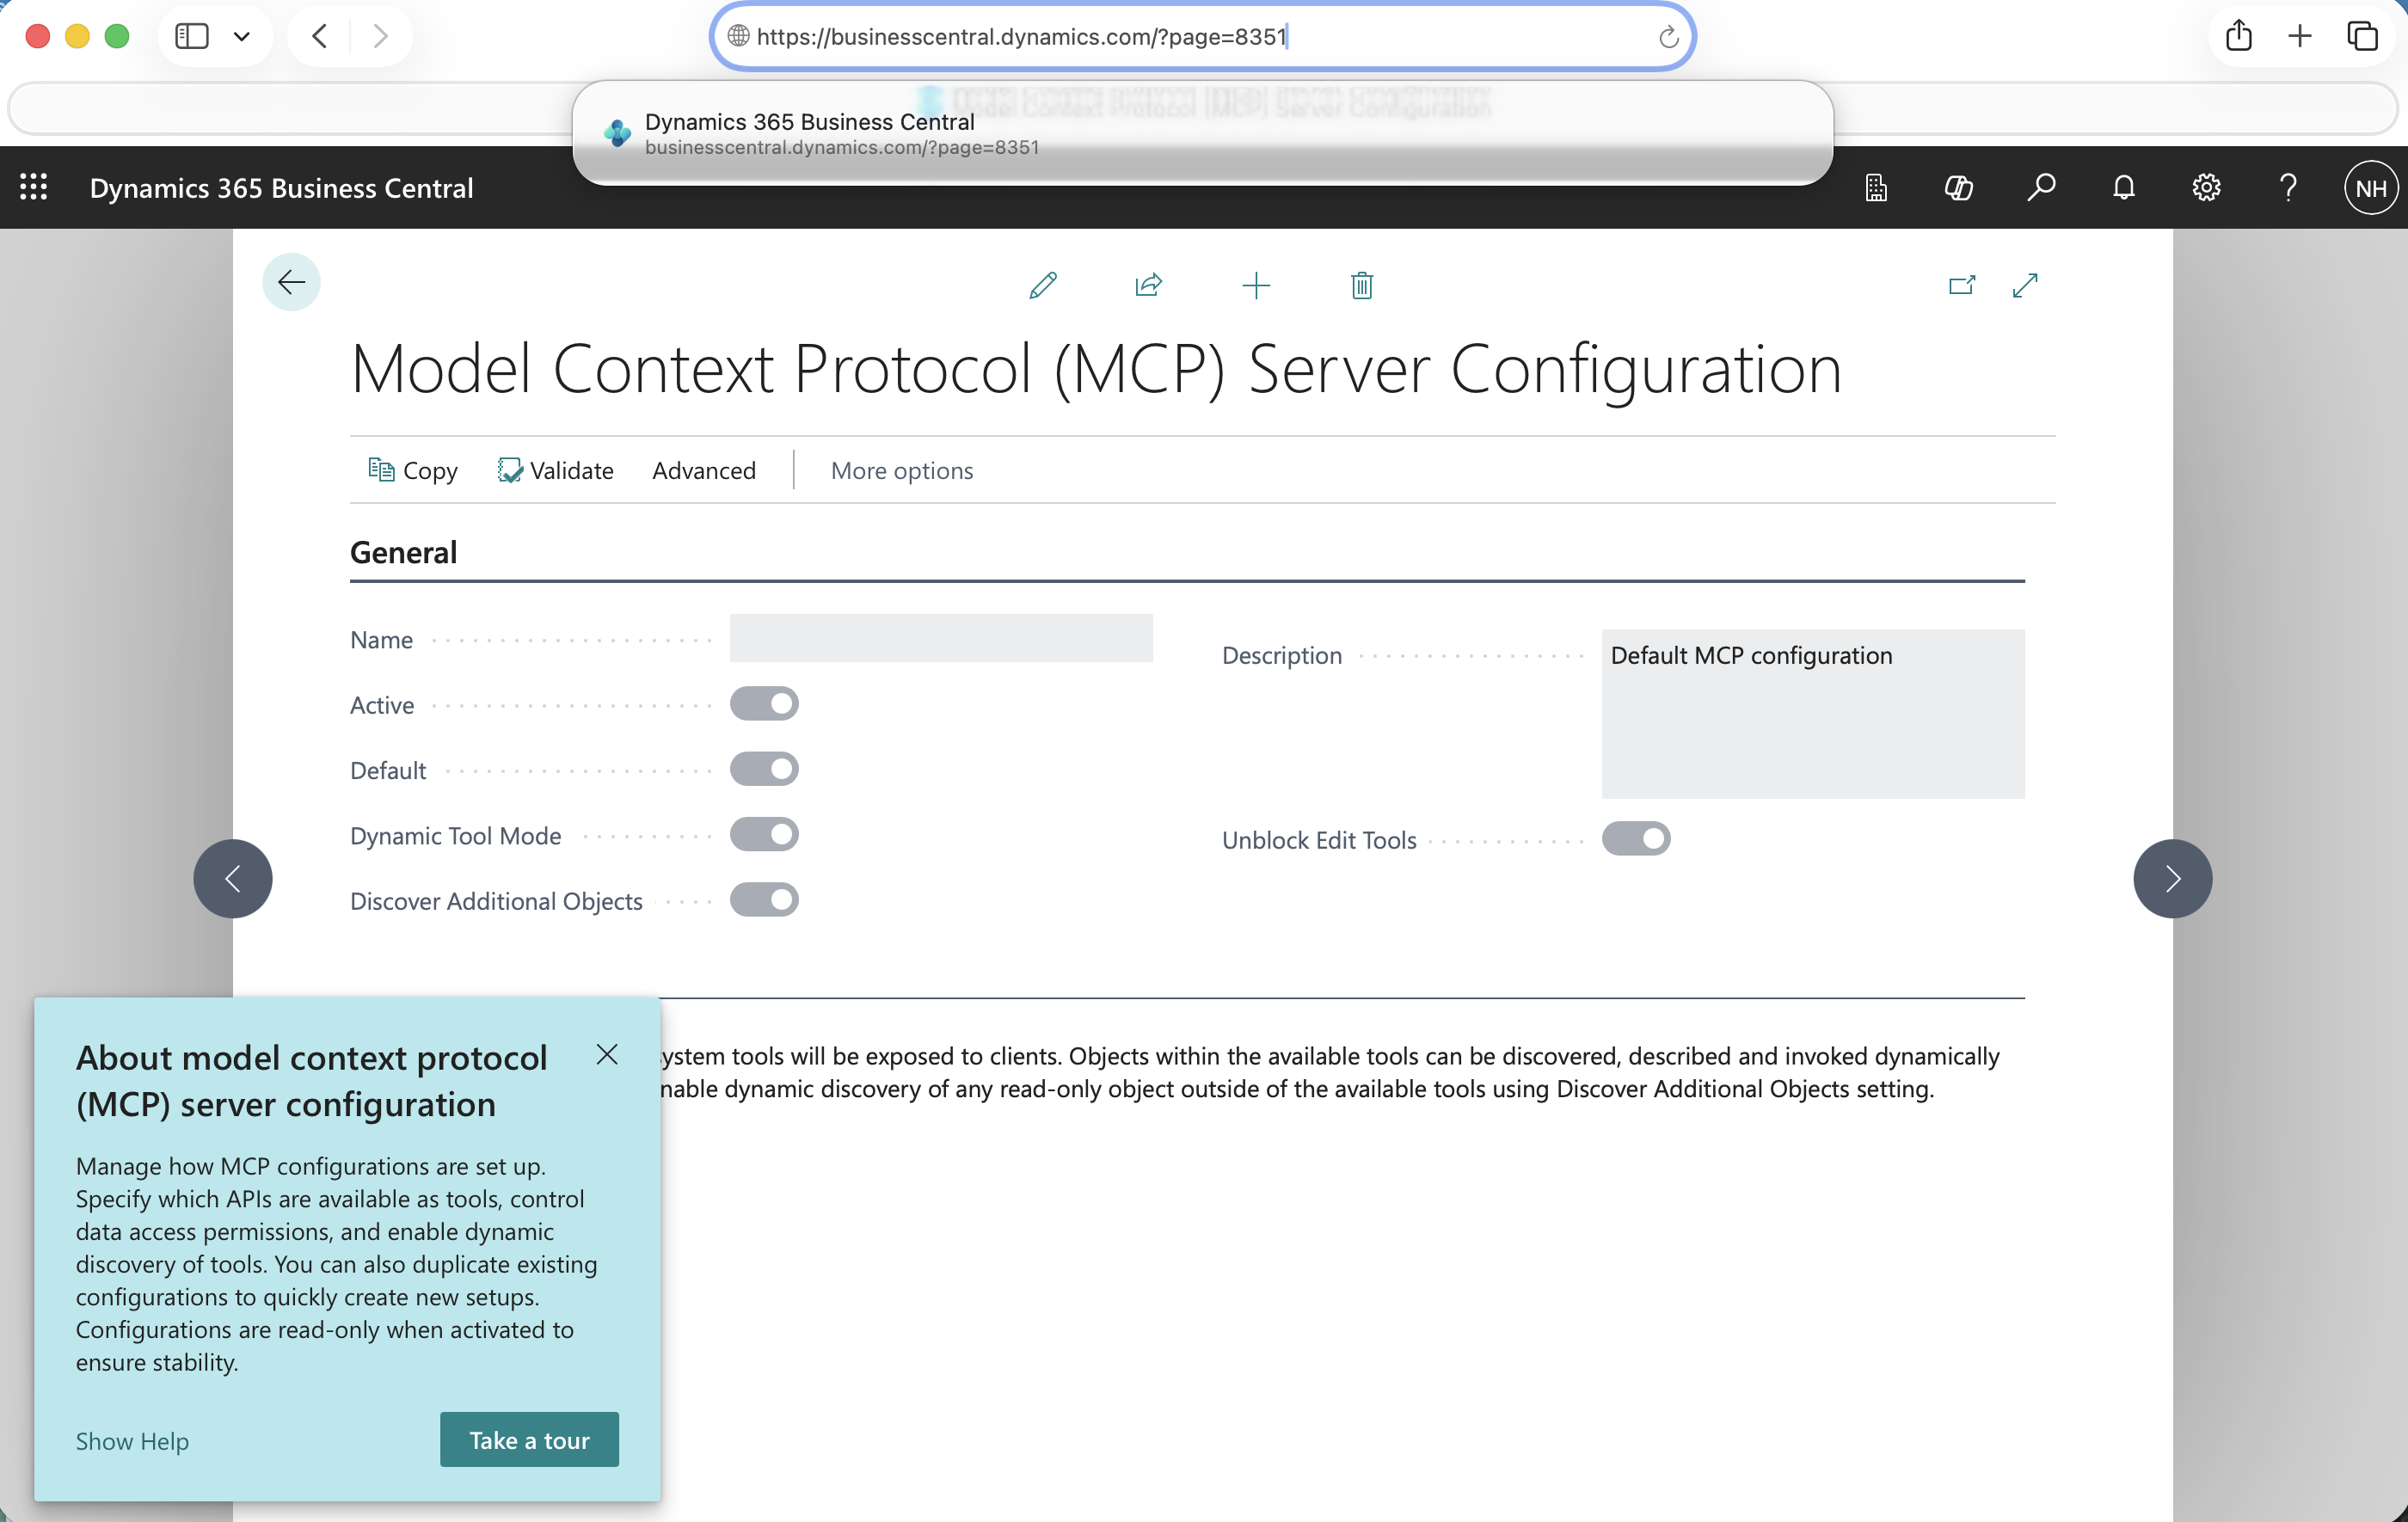Click the Share icon in page toolbar
The width and height of the screenshot is (2408, 1522).
tap(1149, 286)
